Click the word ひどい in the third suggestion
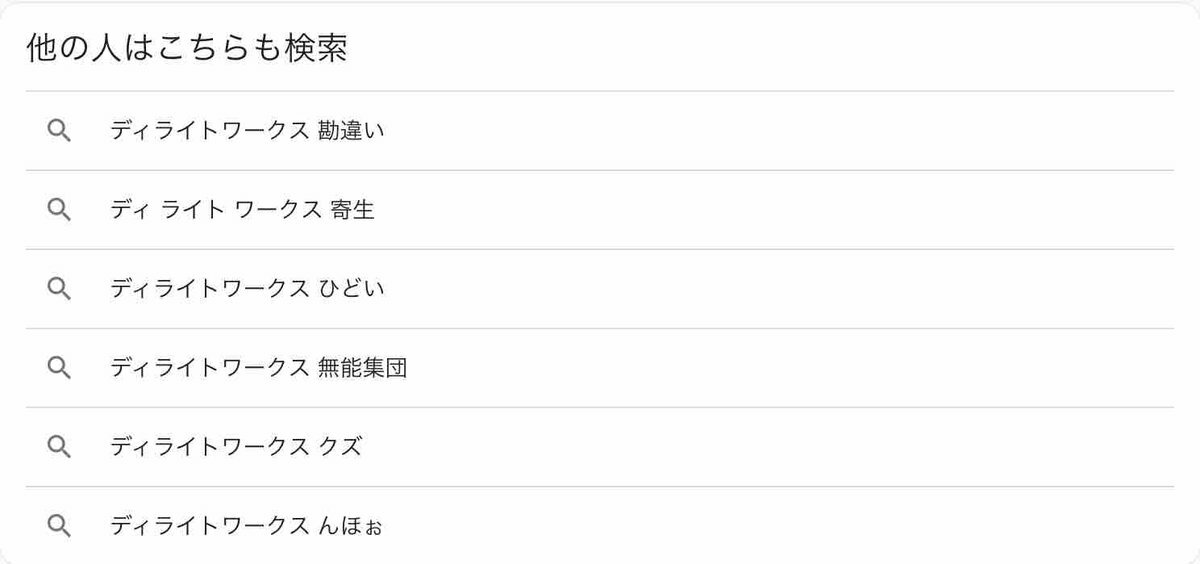 tap(351, 289)
